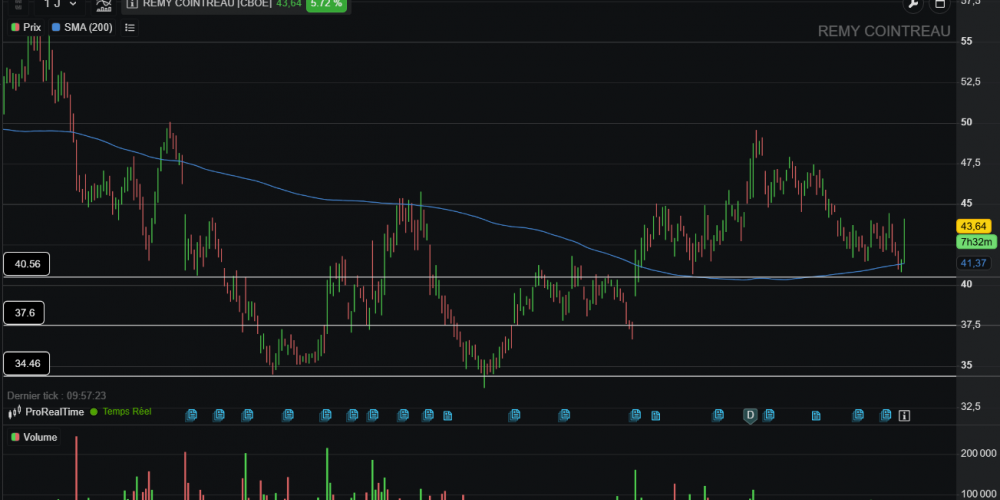Select the 40.56 horizontal level label
Image resolution: width=1000 pixels, height=500 pixels.
(26, 264)
